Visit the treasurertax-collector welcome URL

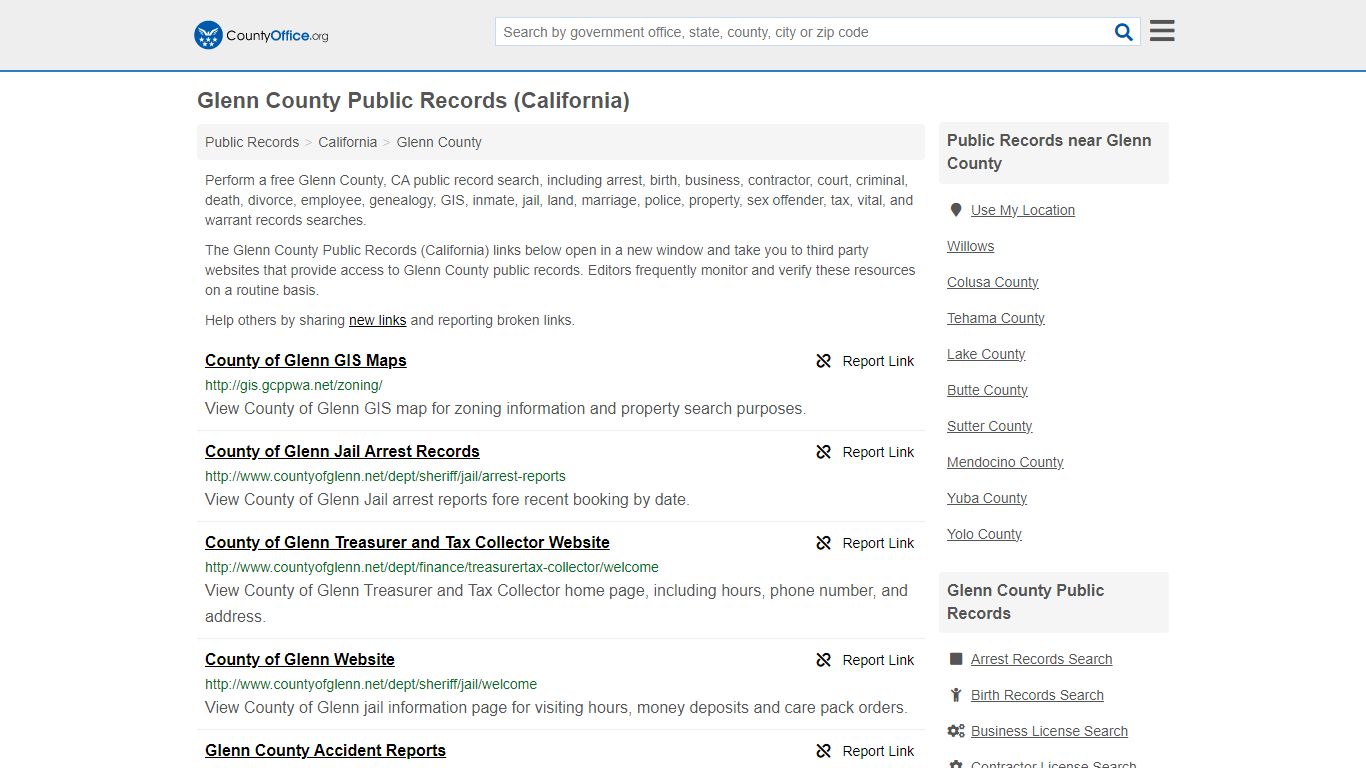point(432,567)
